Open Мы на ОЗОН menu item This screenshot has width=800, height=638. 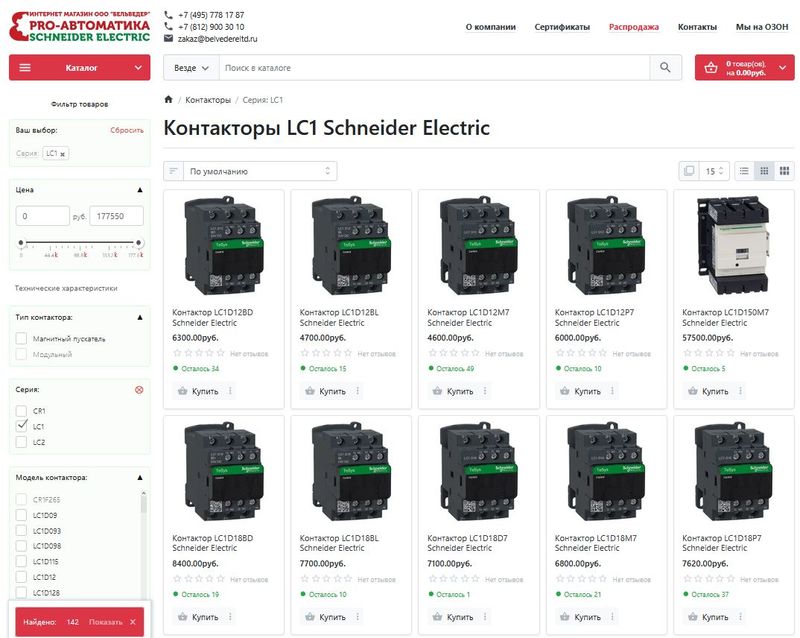coord(762,27)
